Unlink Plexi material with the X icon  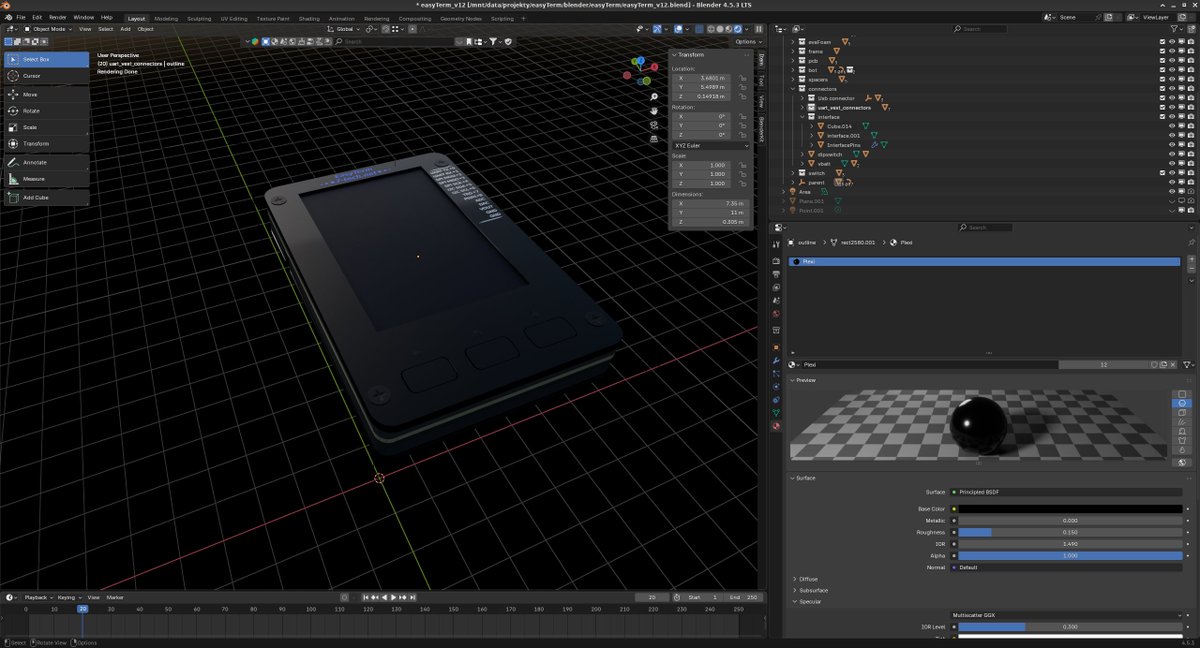[1173, 365]
